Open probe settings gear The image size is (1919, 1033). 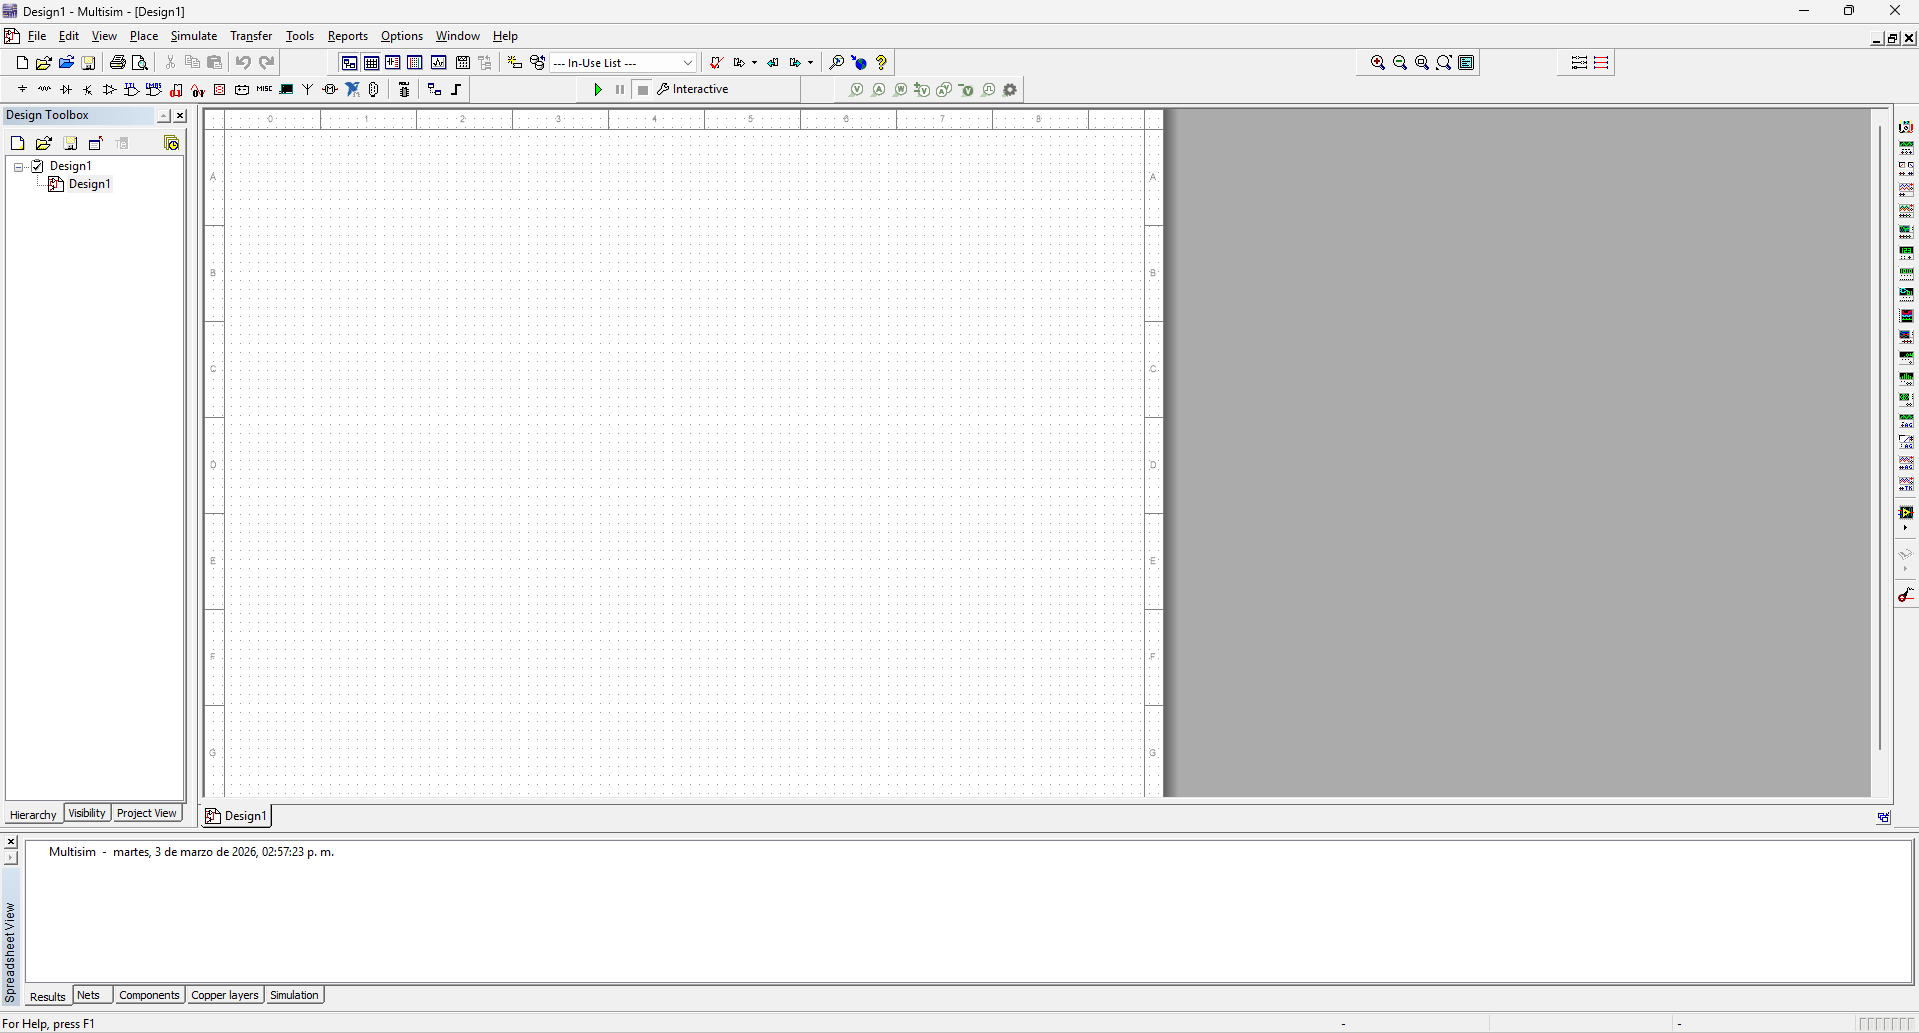tap(1010, 89)
